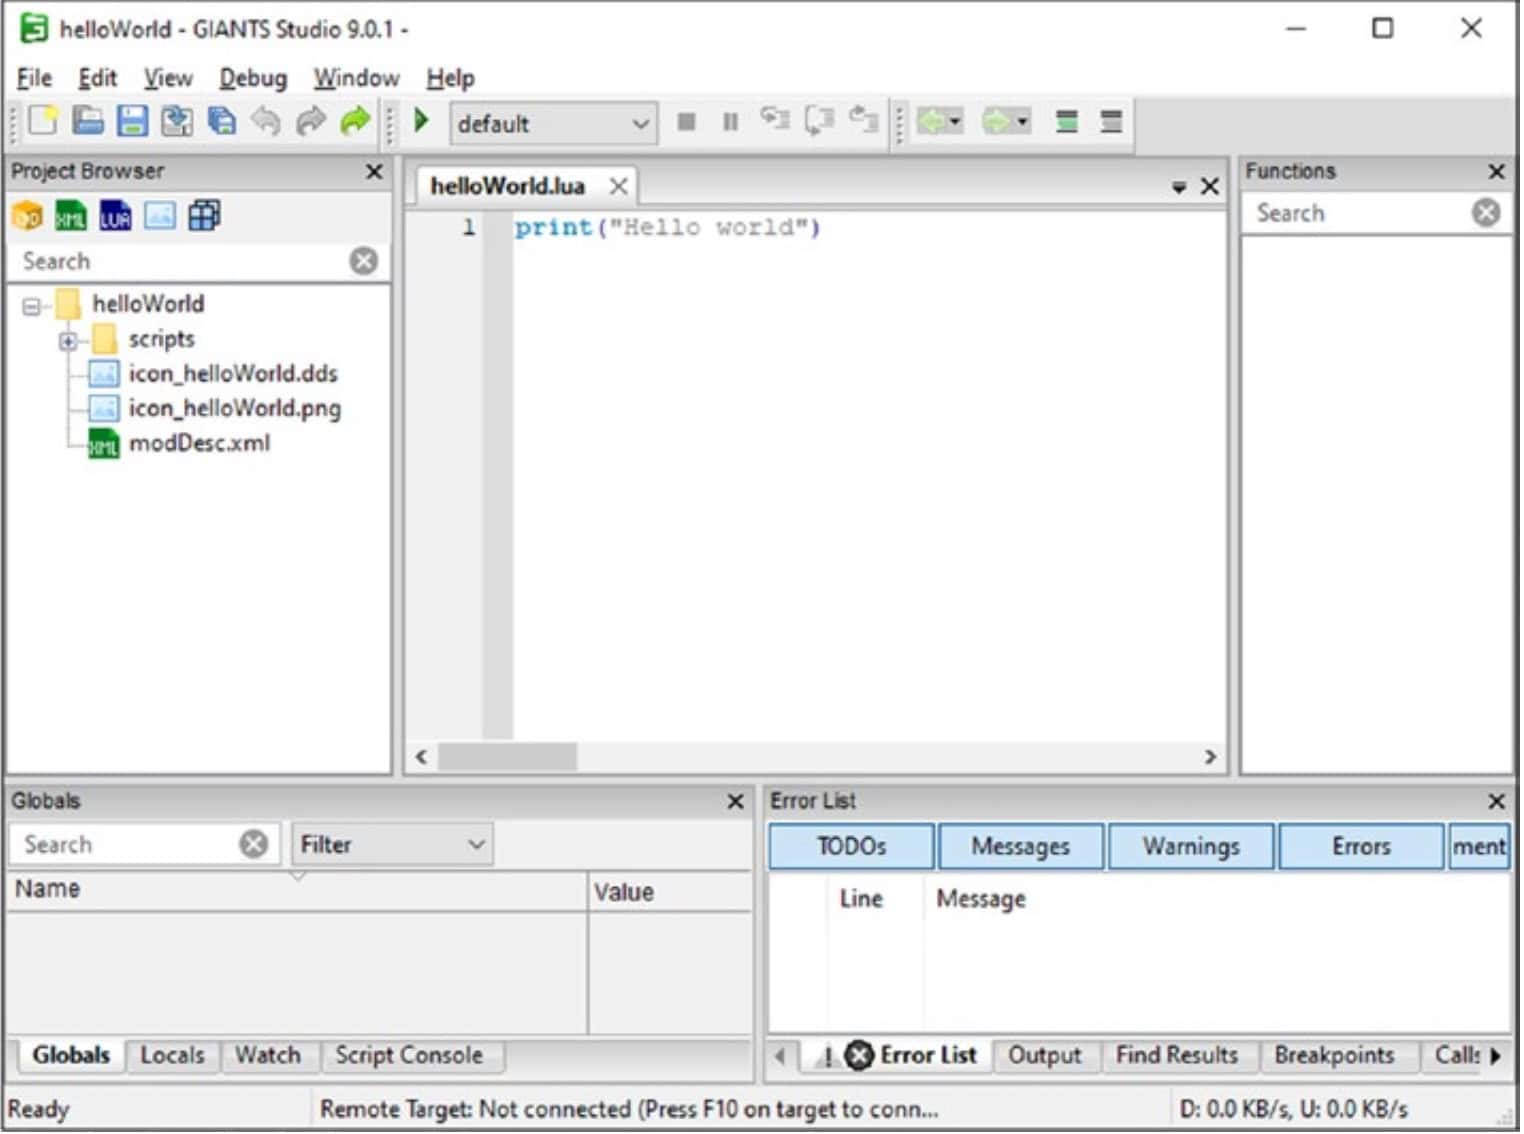Click the Project Browser search field

[x=180, y=262]
